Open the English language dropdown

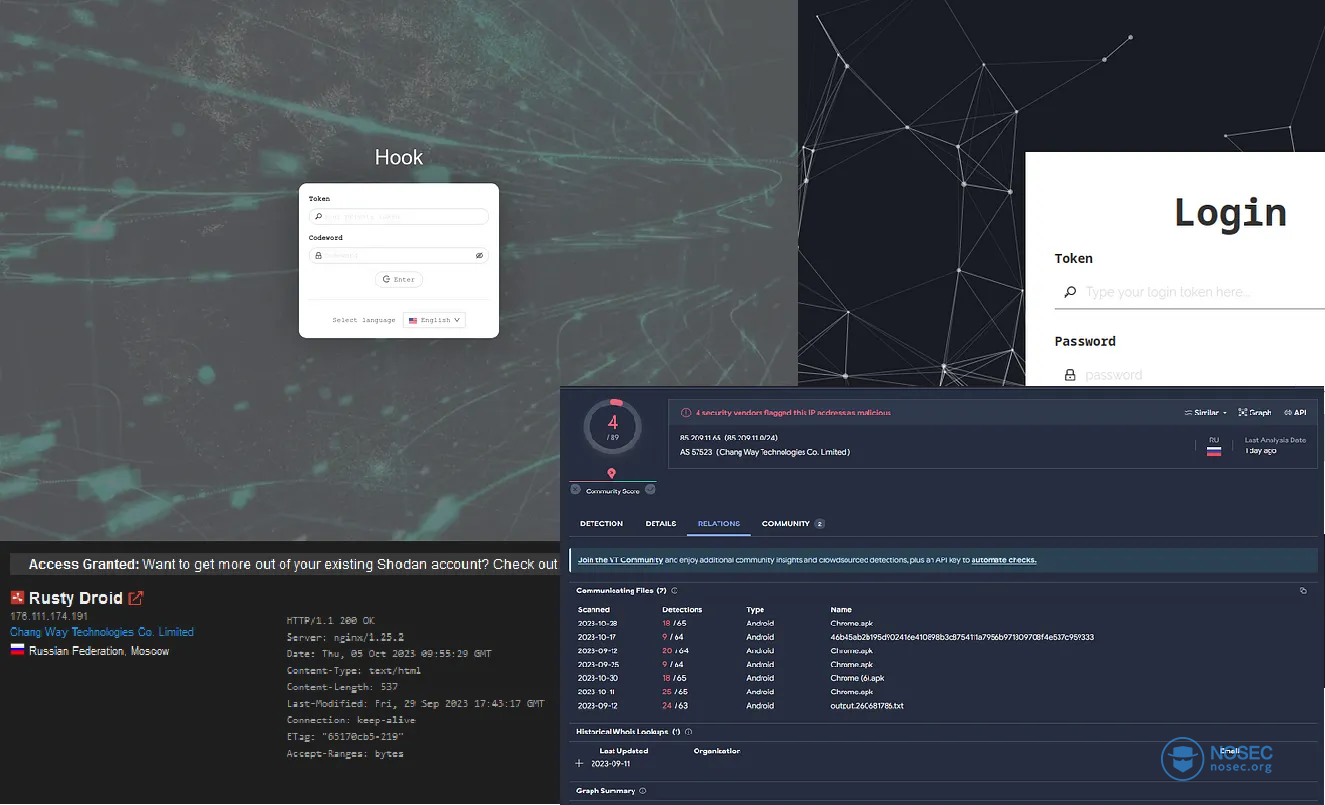click(x=434, y=320)
